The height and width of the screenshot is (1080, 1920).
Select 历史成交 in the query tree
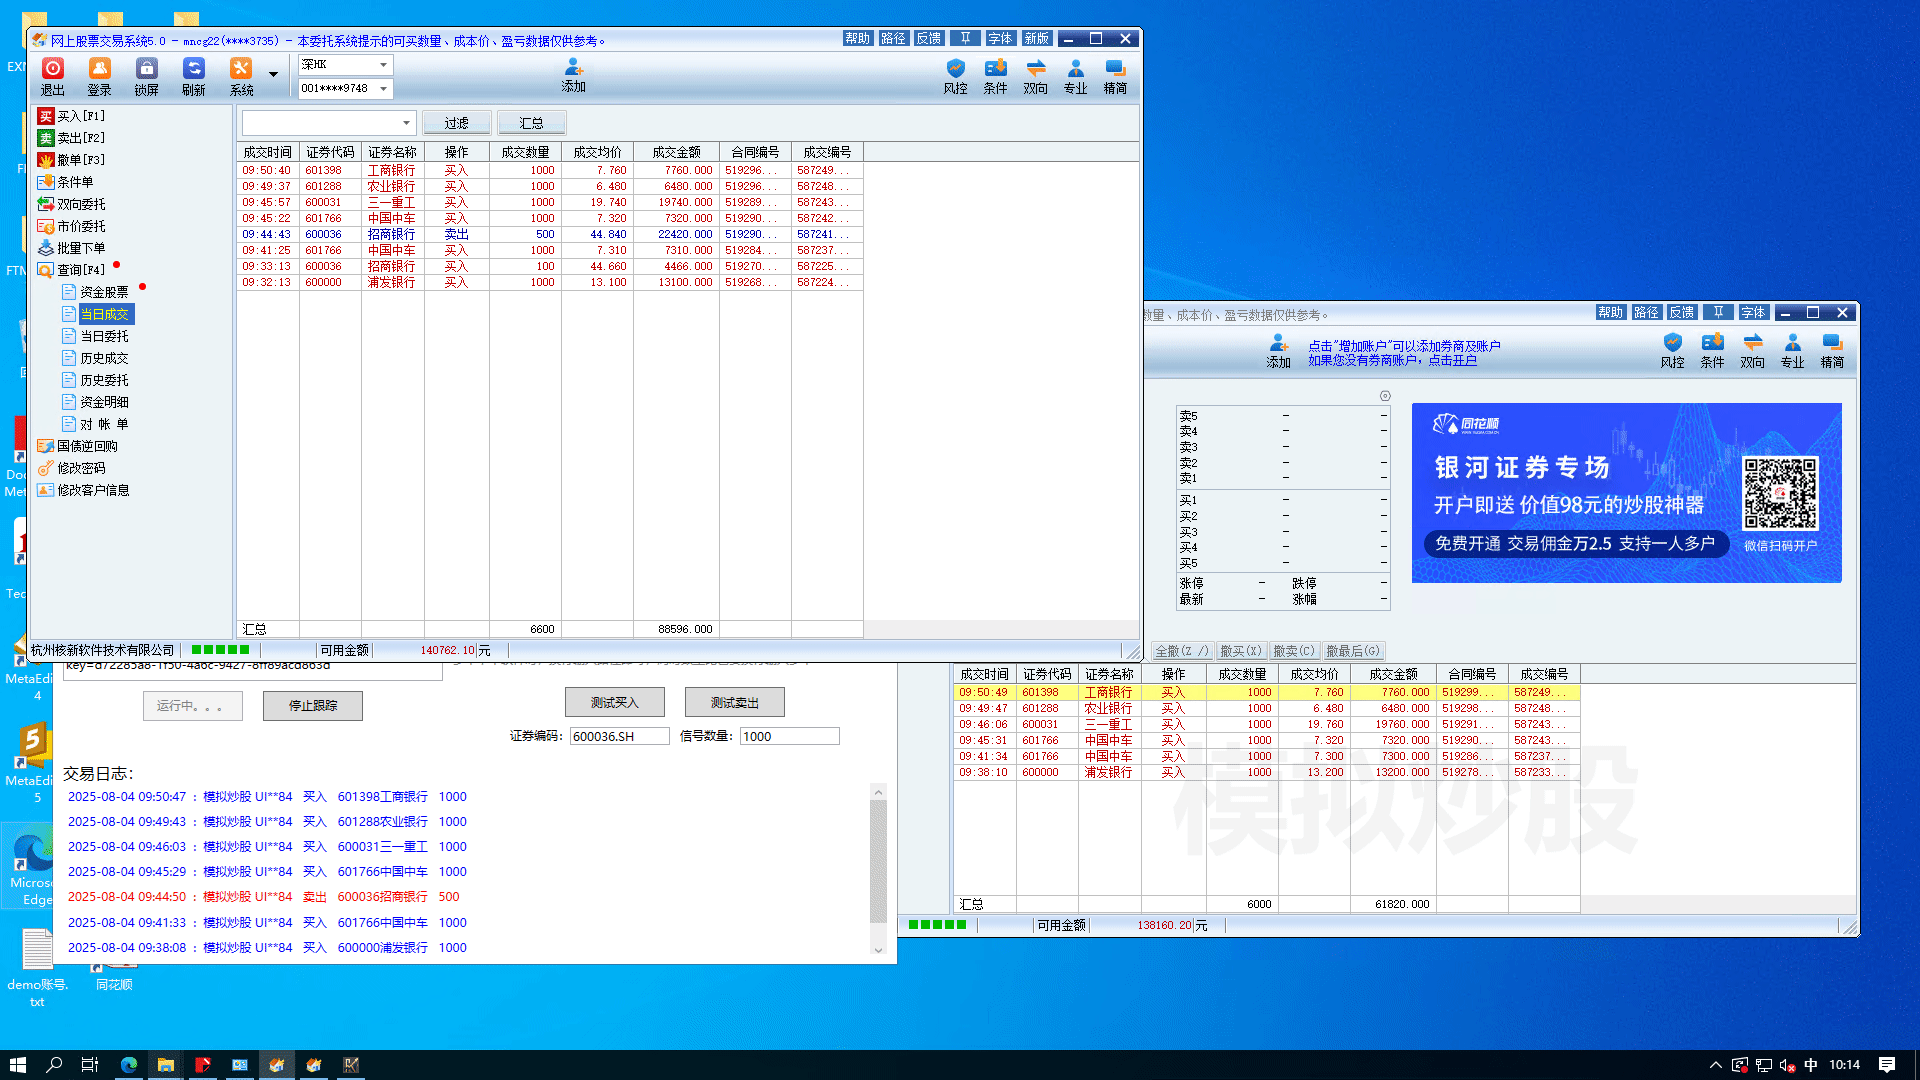104,358
